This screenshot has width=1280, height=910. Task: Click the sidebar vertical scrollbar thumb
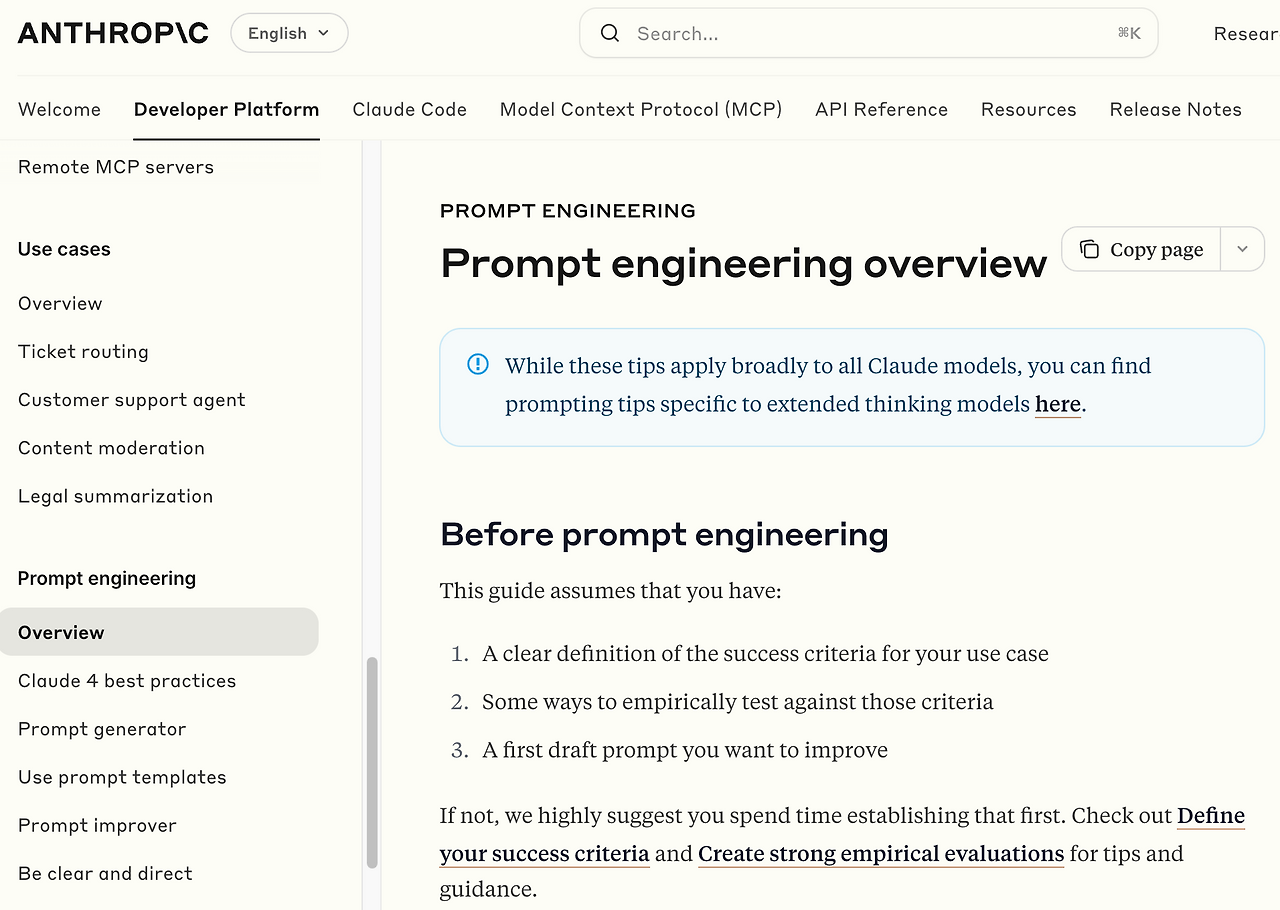[372, 760]
